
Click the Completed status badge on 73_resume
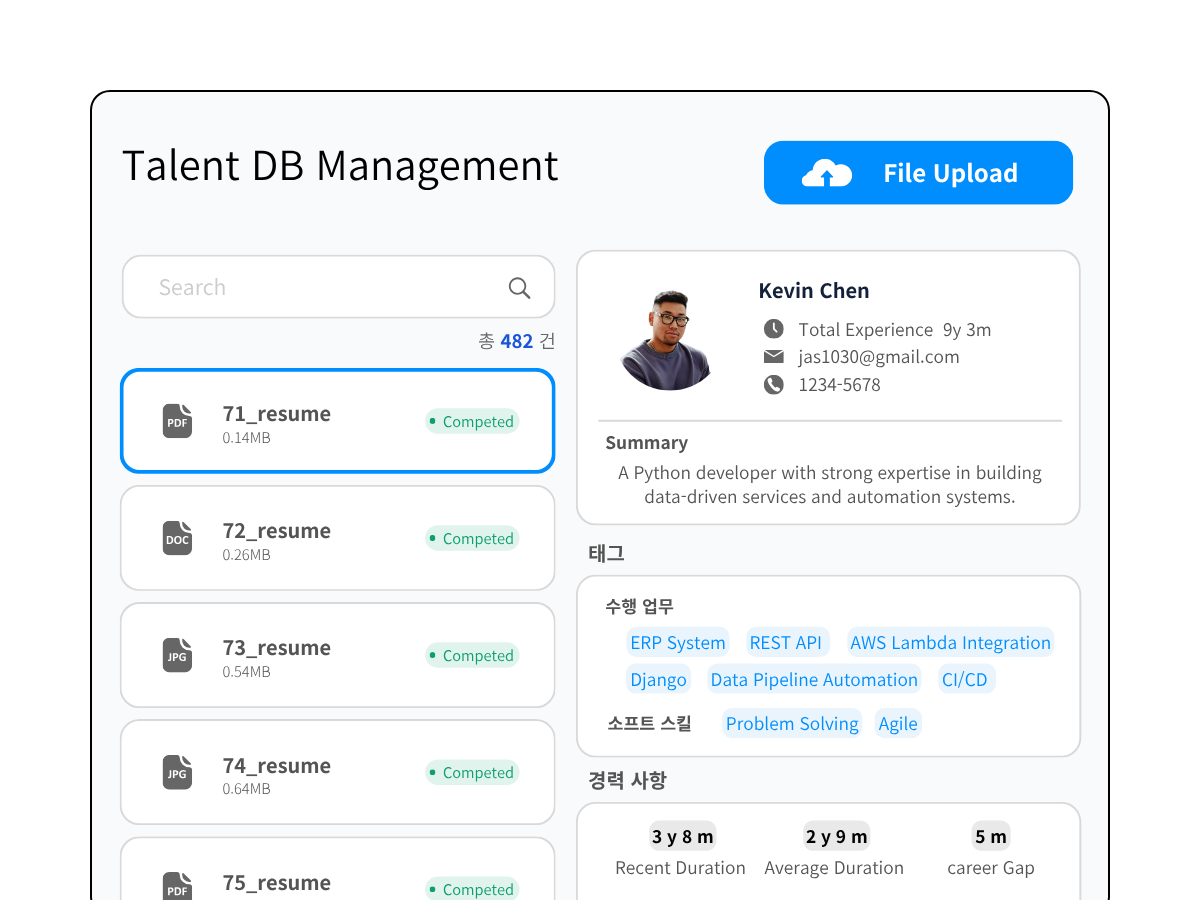pyautogui.click(x=472, y=656)
